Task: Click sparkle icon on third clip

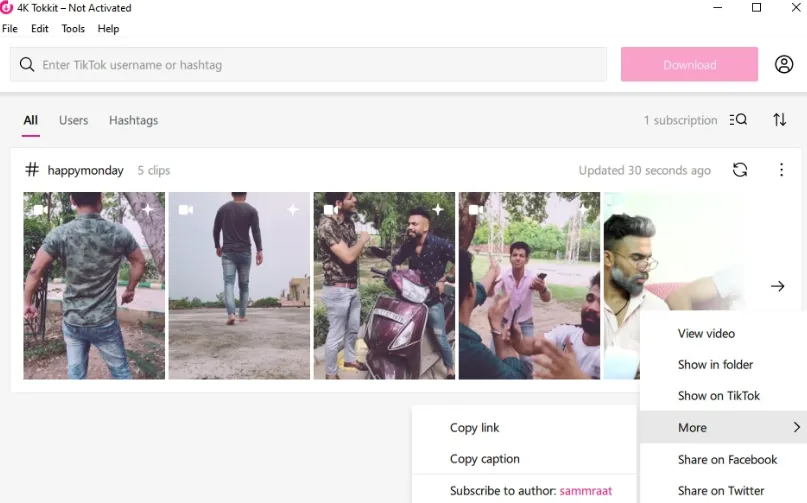Action: coord(438,209)
